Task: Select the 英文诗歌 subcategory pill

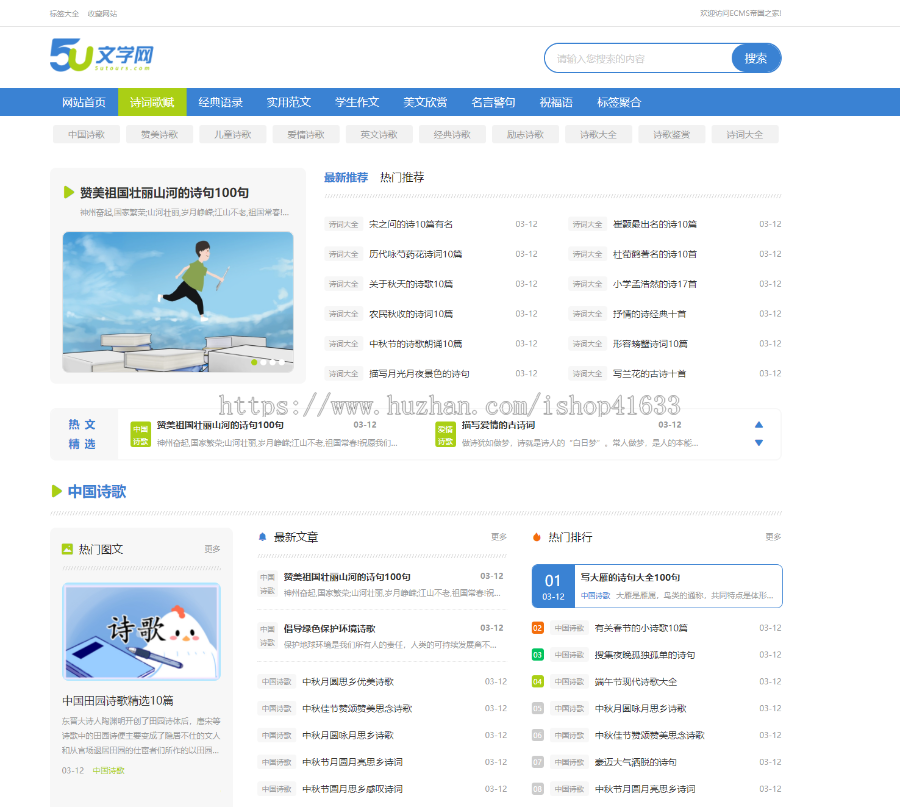Action: point(379,134)
